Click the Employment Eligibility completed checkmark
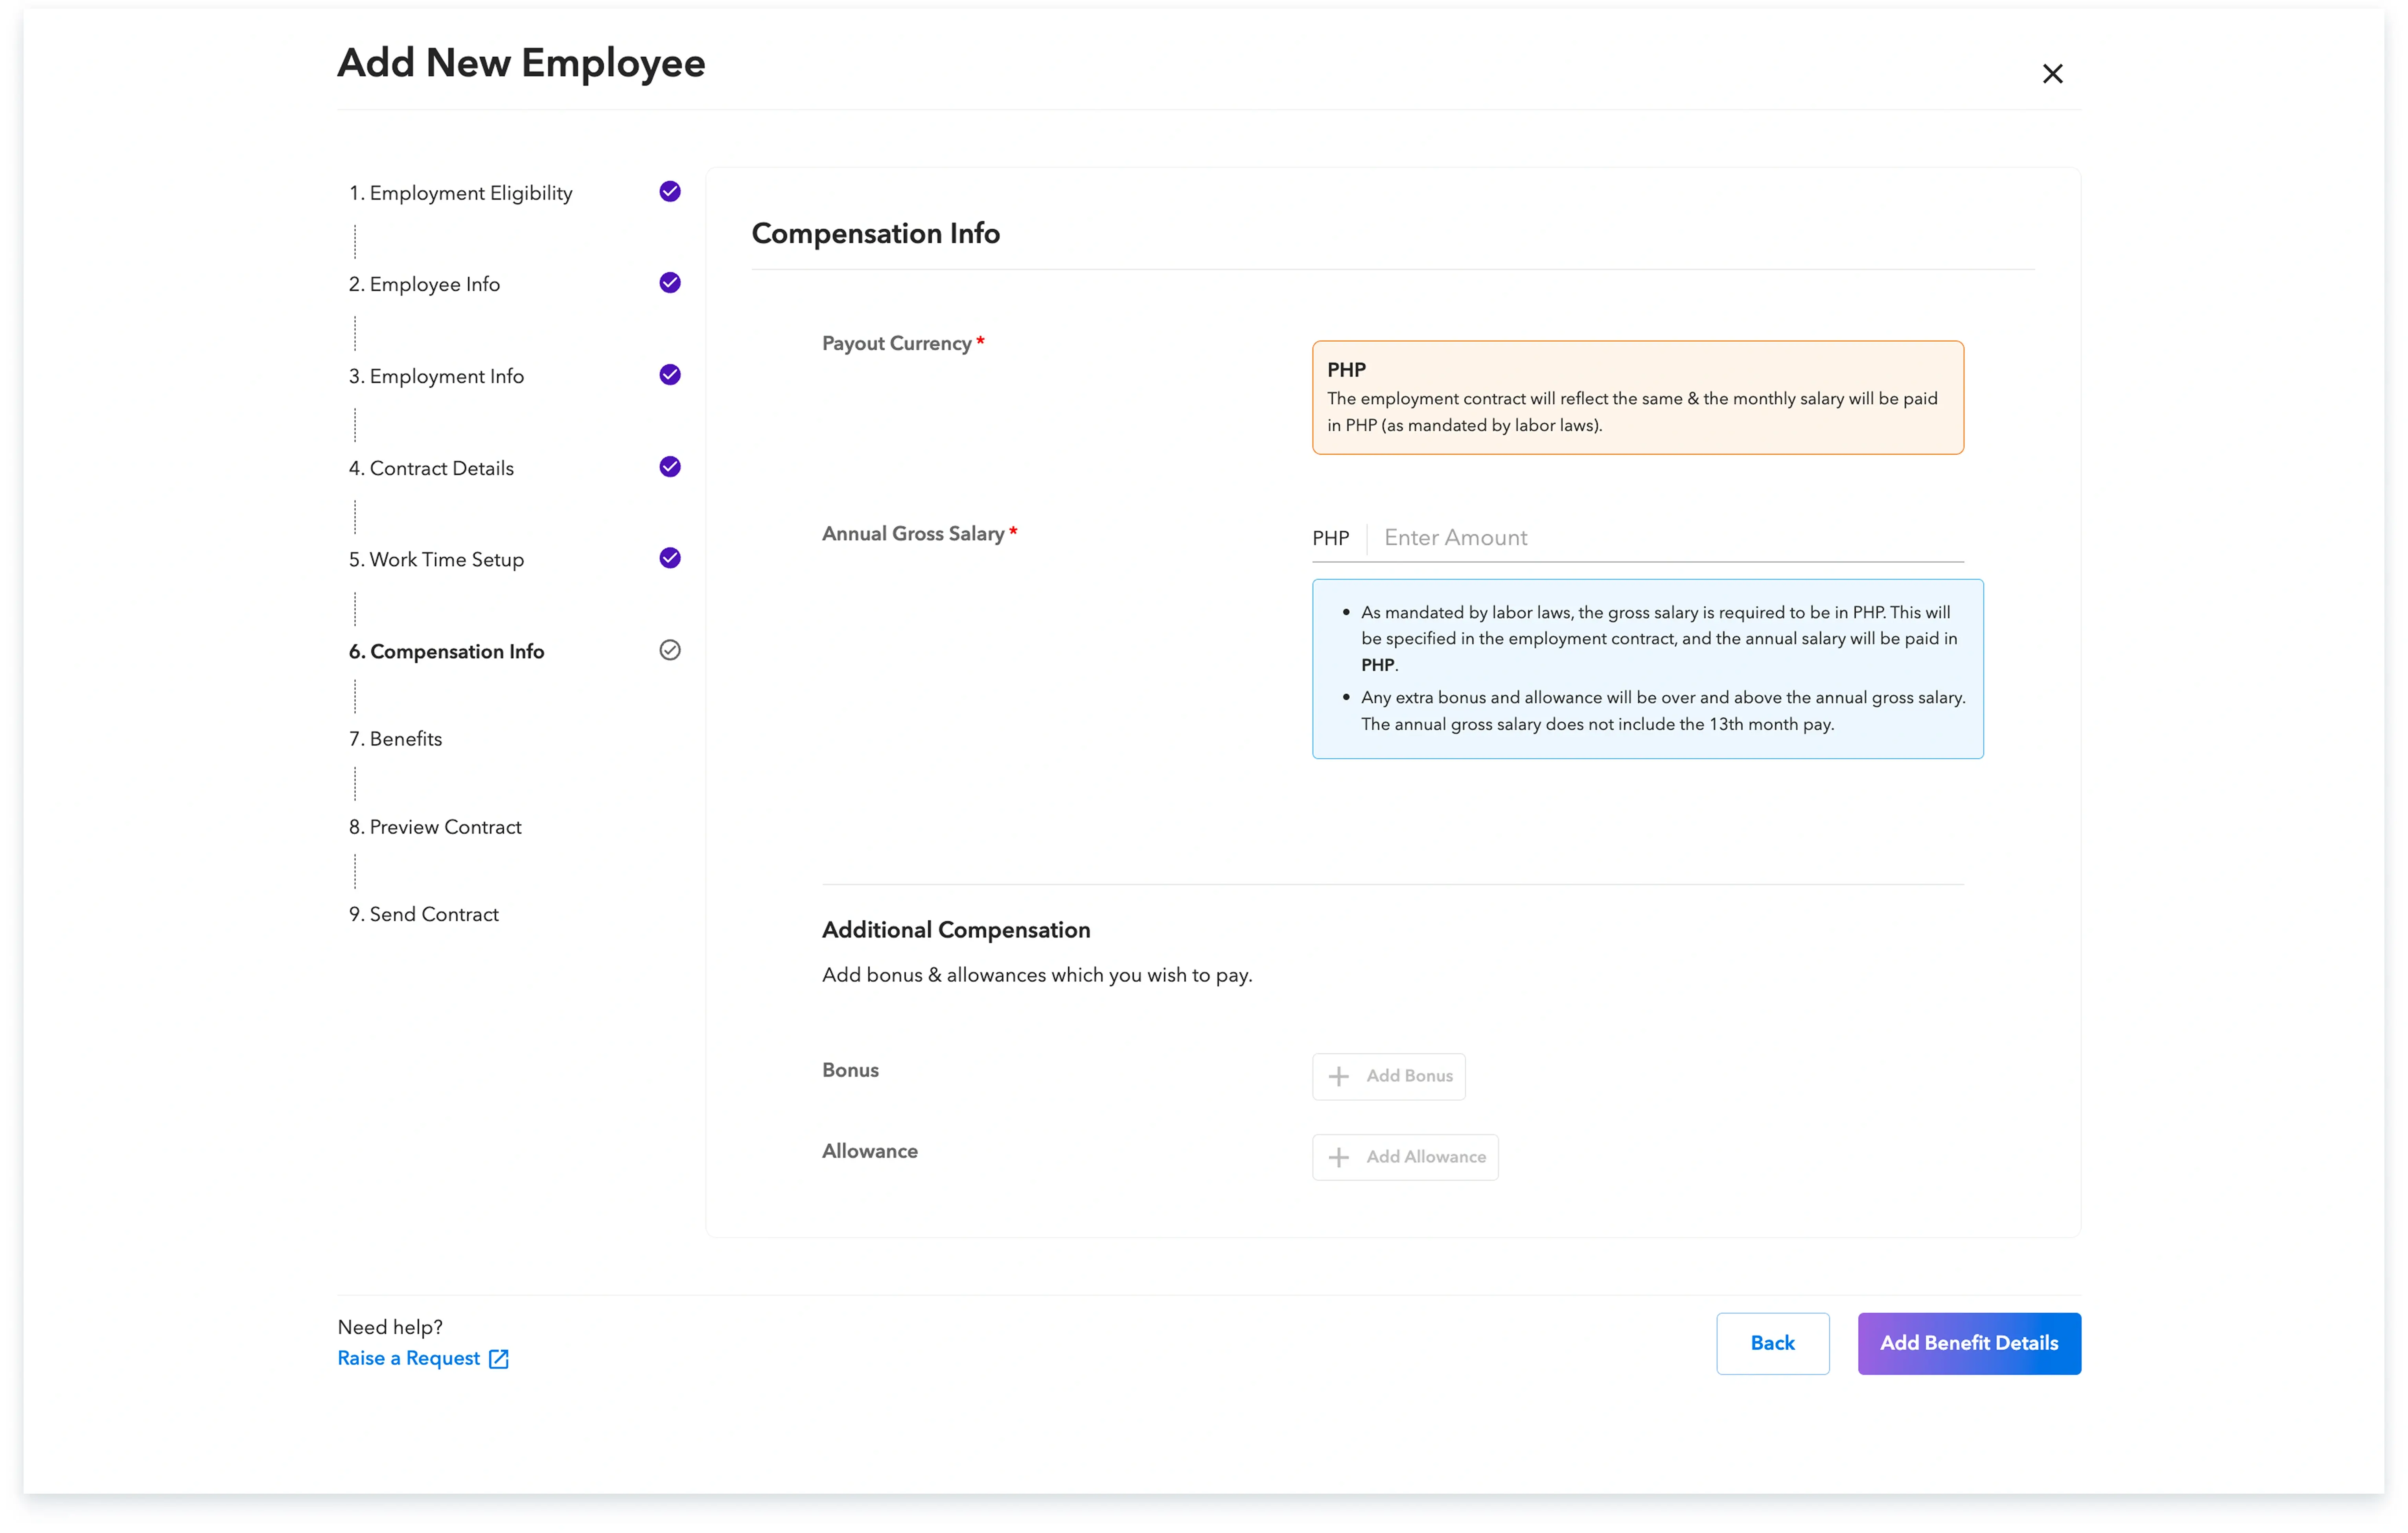This screenshot has width=2408, height=1533. [x=670, y=192]
